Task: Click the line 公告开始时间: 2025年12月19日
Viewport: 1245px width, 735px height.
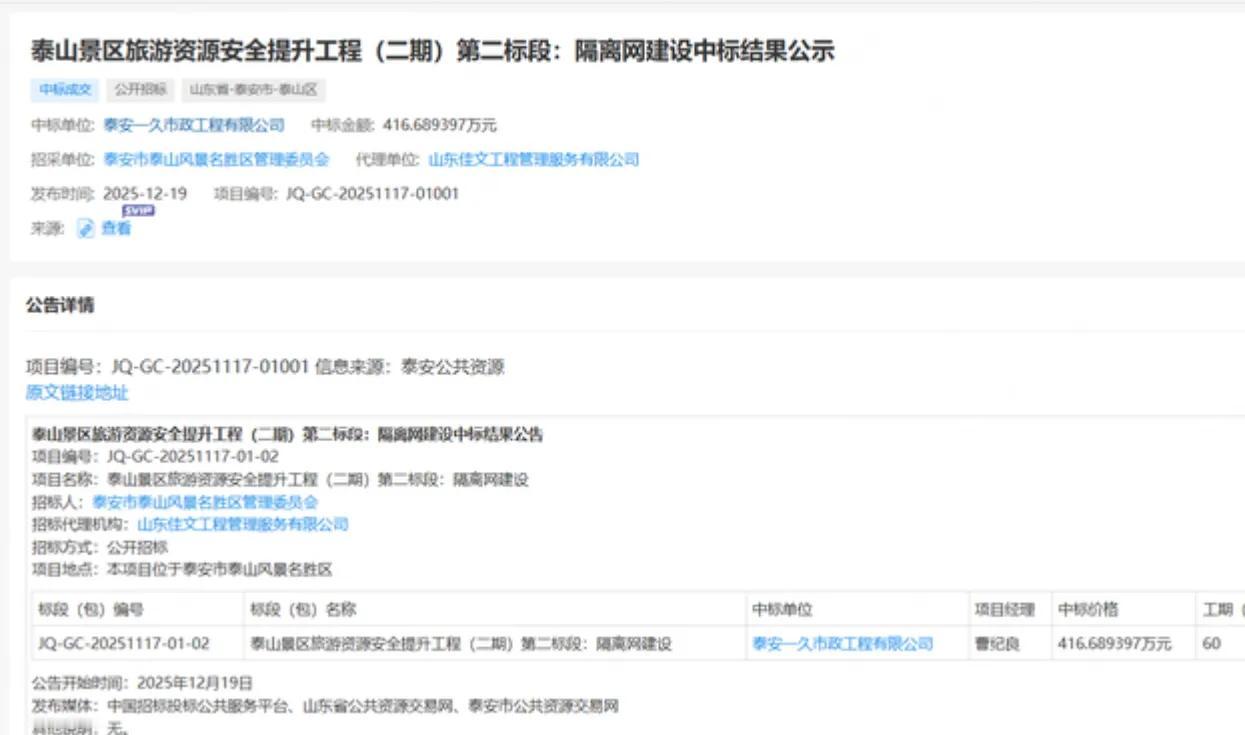Action: click(142, 683)
